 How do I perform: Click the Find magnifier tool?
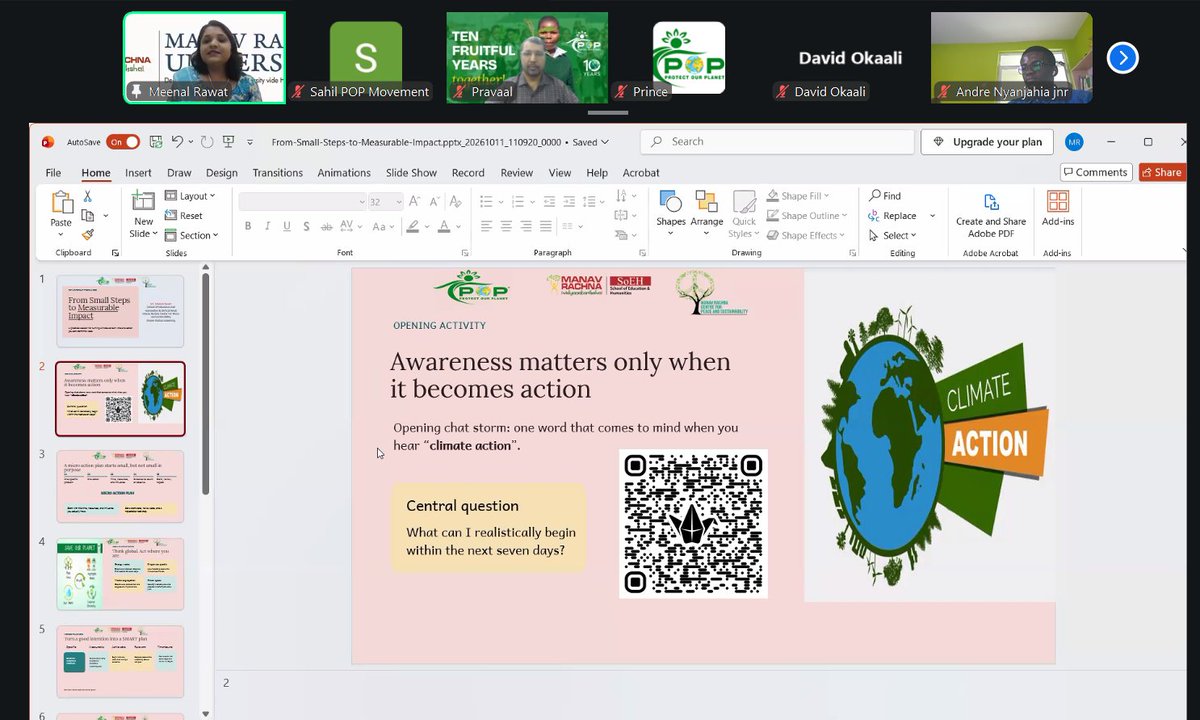[885, 196]
